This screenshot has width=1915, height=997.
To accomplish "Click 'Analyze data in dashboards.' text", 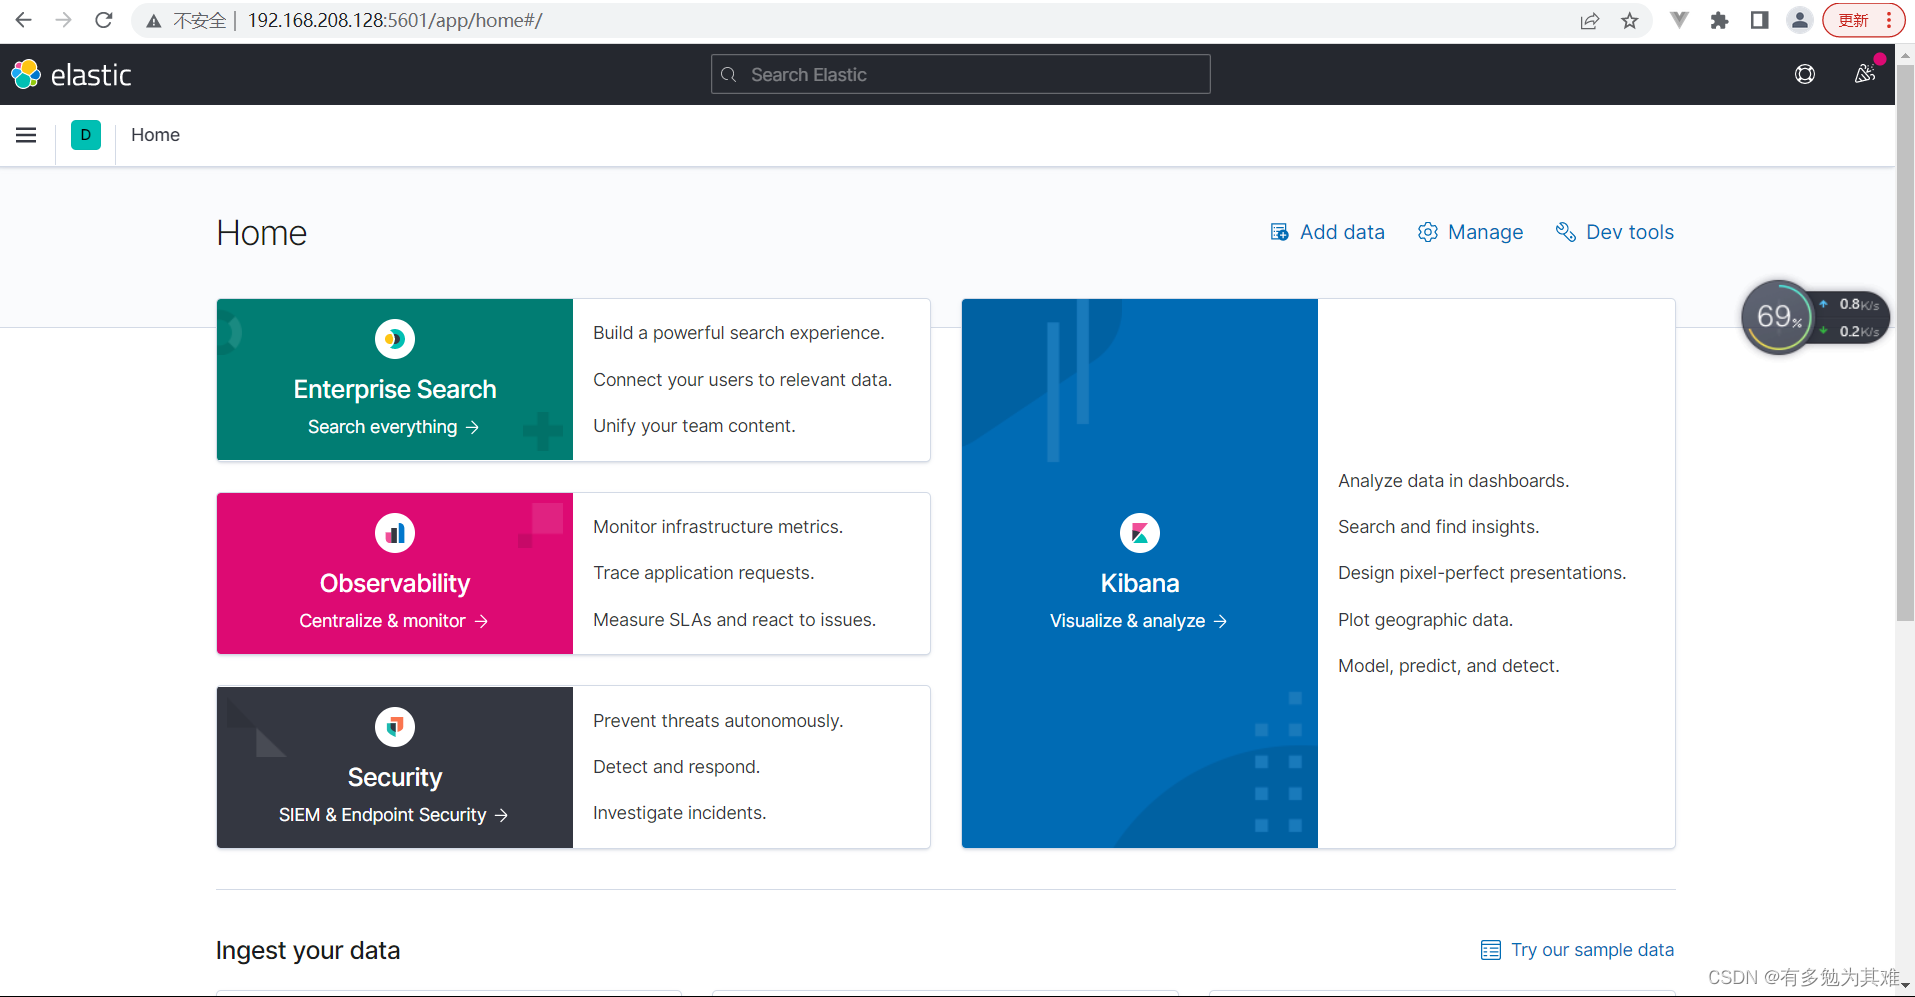I will (1453, 481).
